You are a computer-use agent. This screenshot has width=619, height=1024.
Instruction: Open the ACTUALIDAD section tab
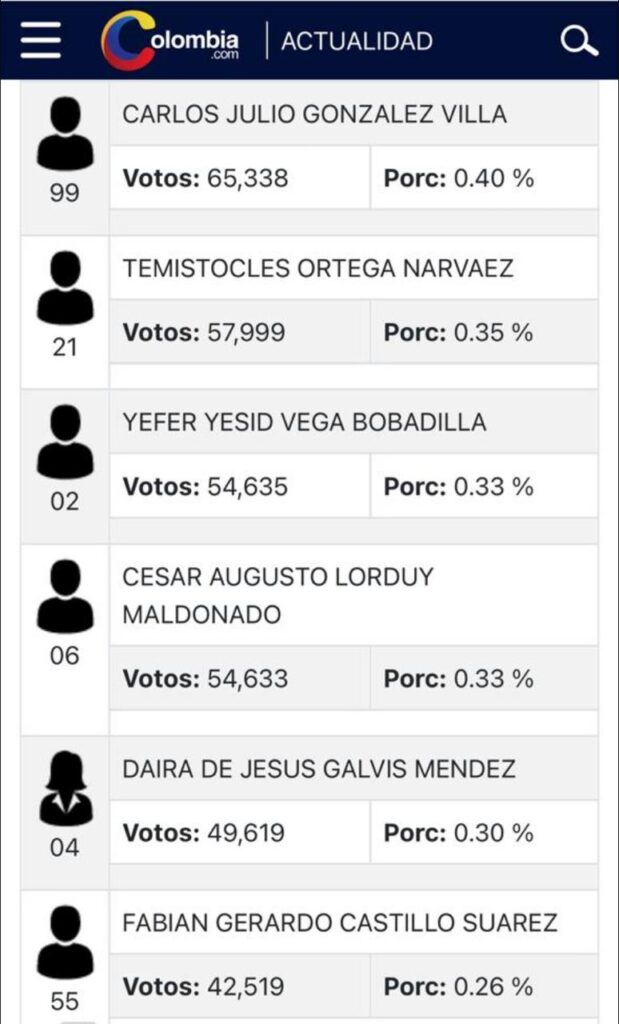click(357, 41)
